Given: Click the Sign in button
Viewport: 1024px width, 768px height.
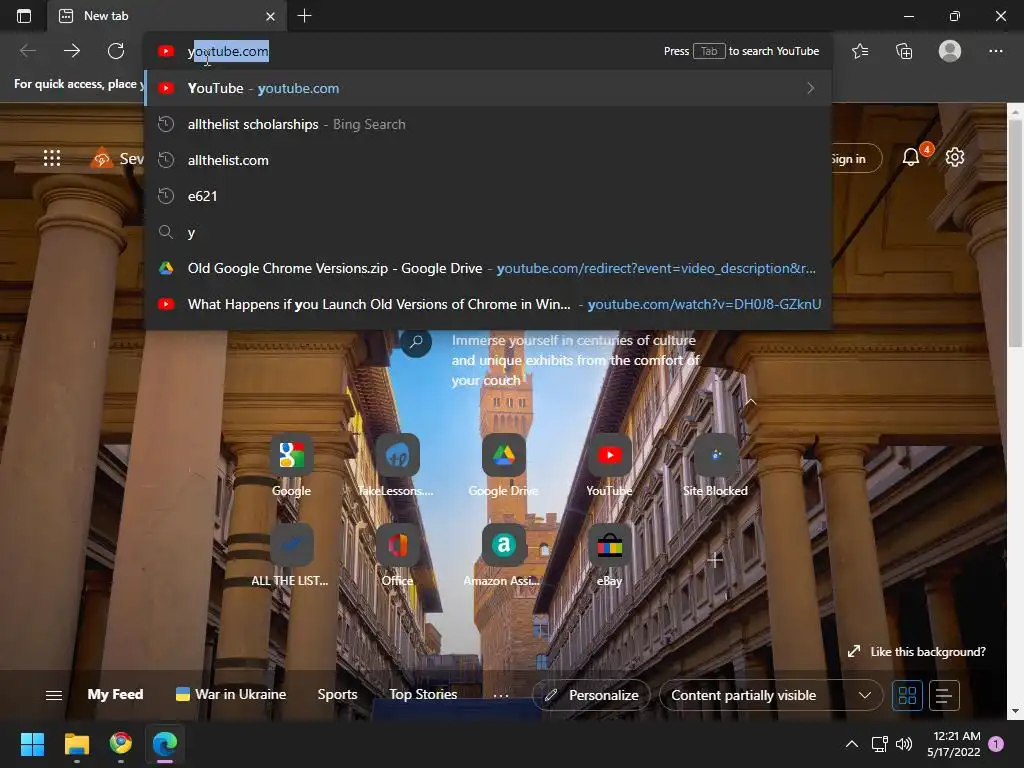Looking at the screenshot, I should pos(854,159).
